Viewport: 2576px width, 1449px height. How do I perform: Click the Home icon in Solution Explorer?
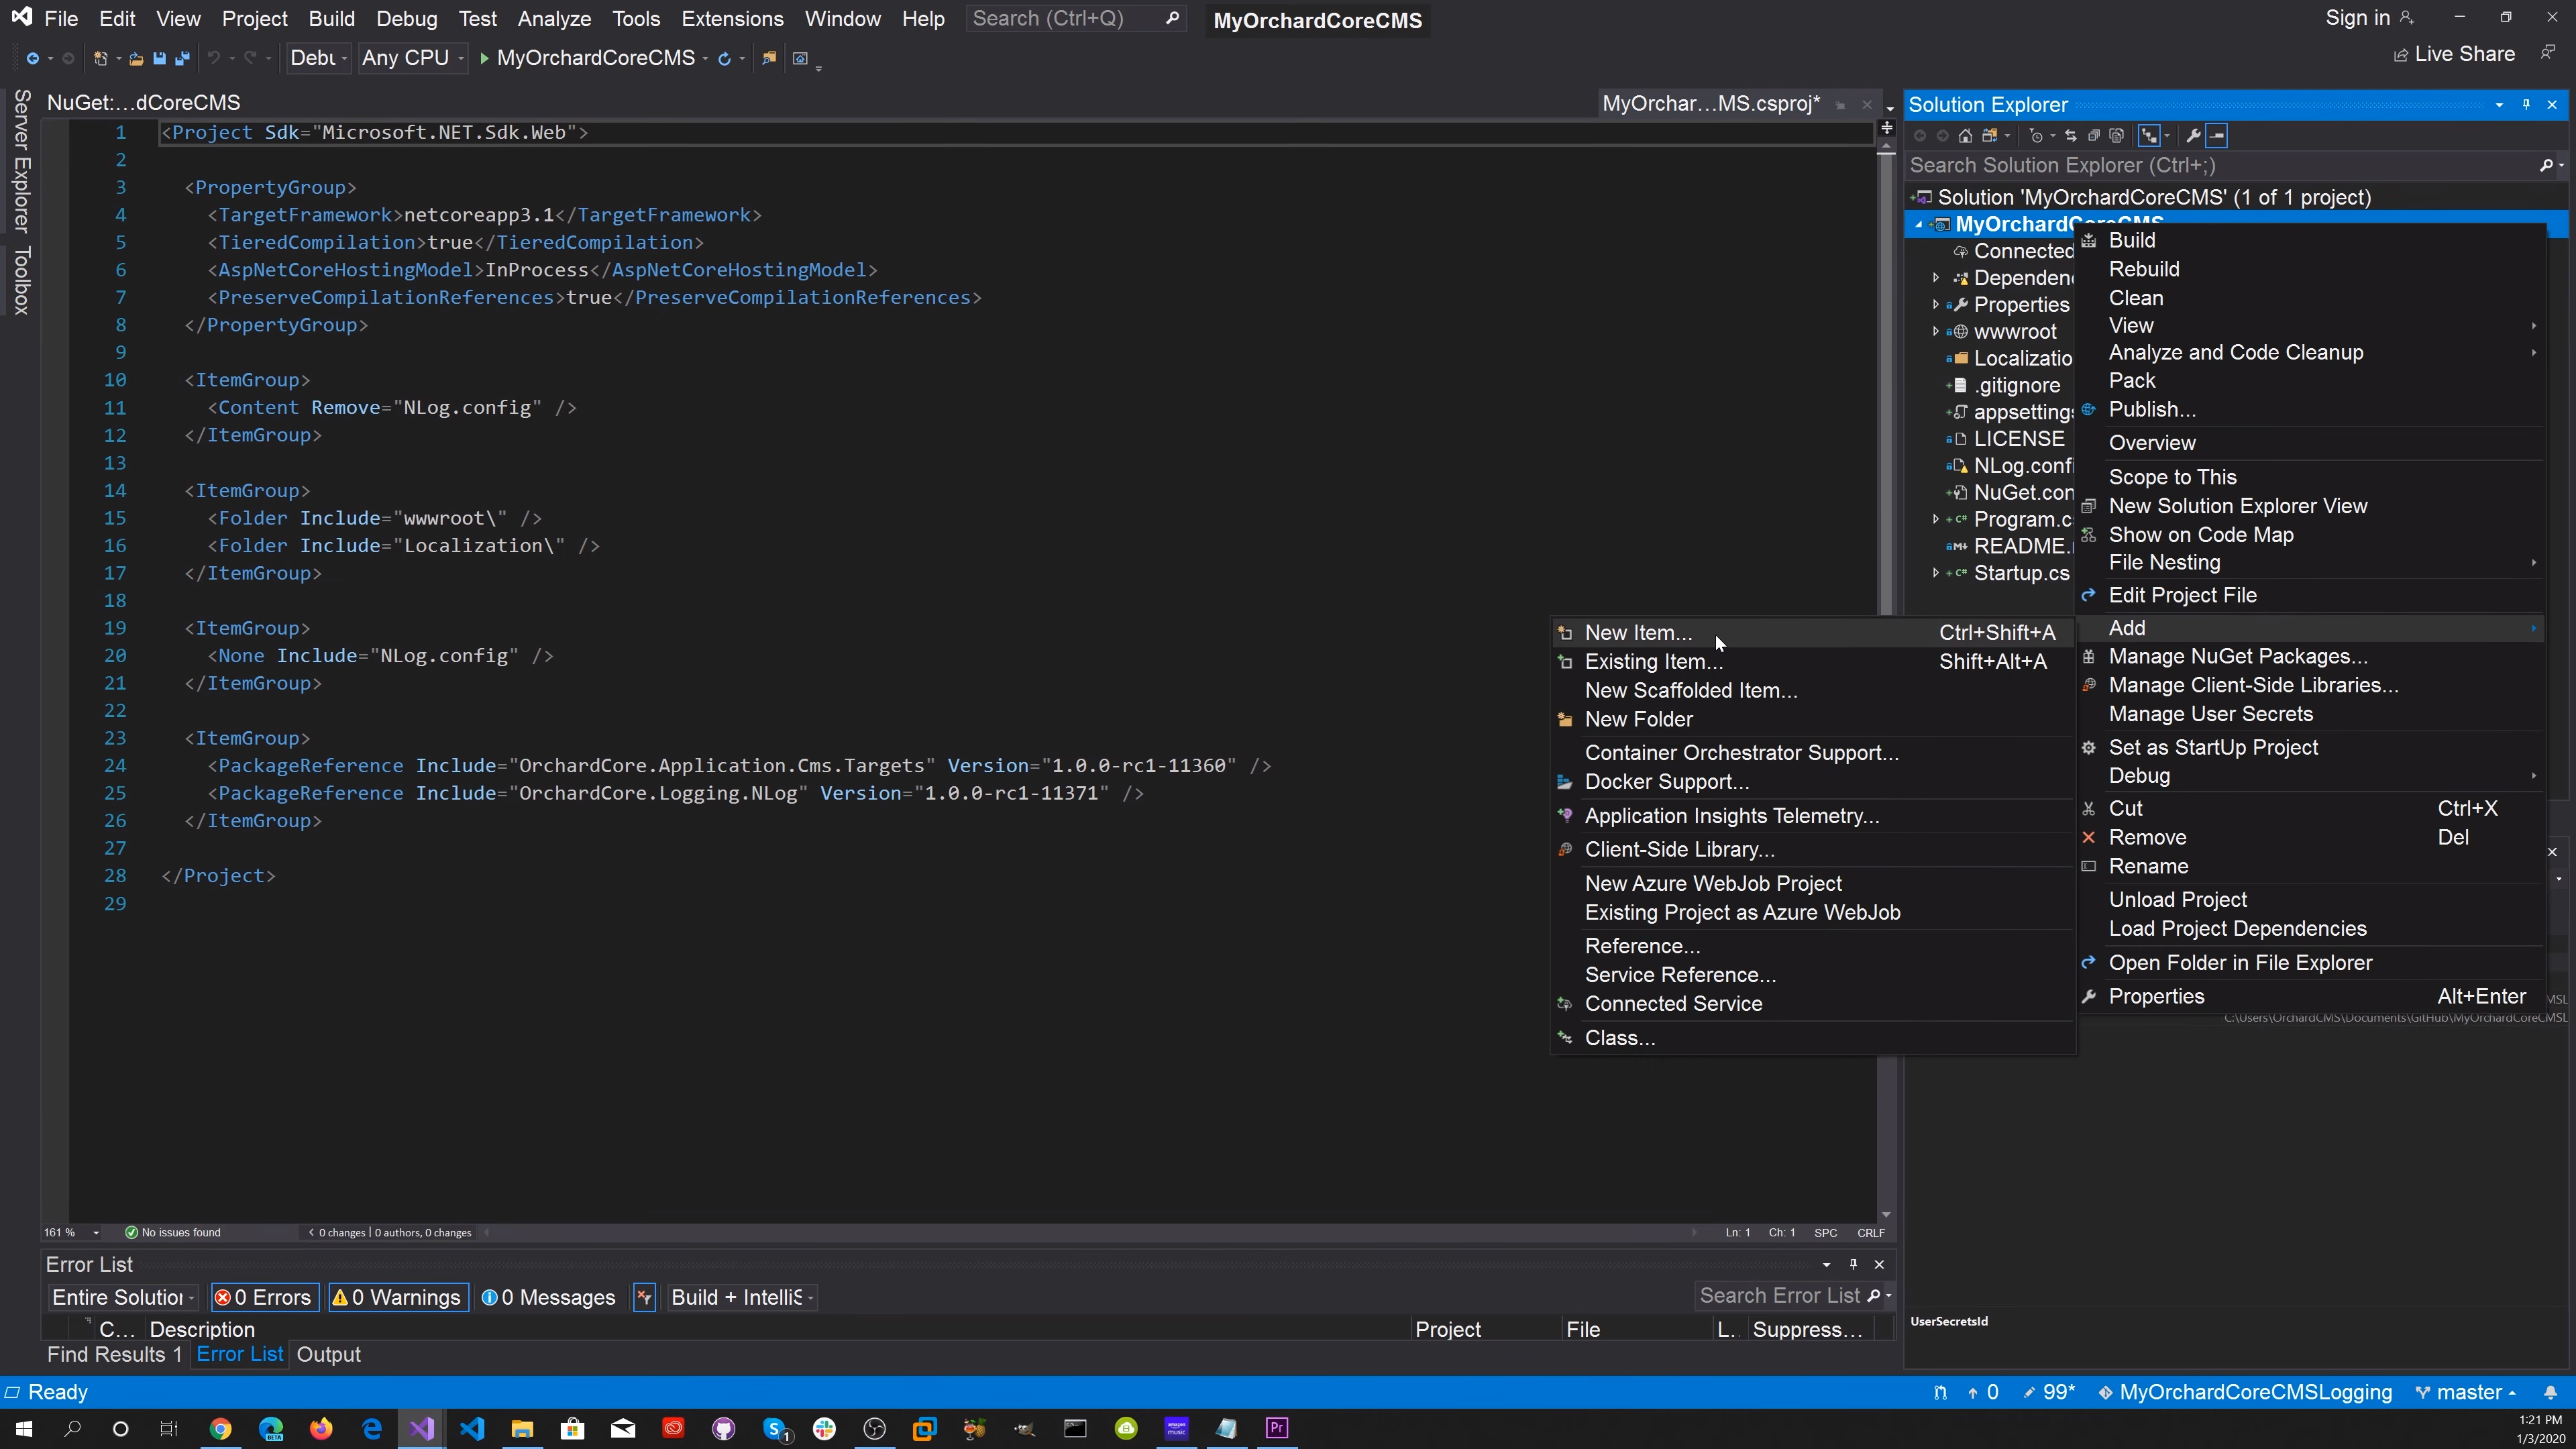click(x=1965, y=136)
